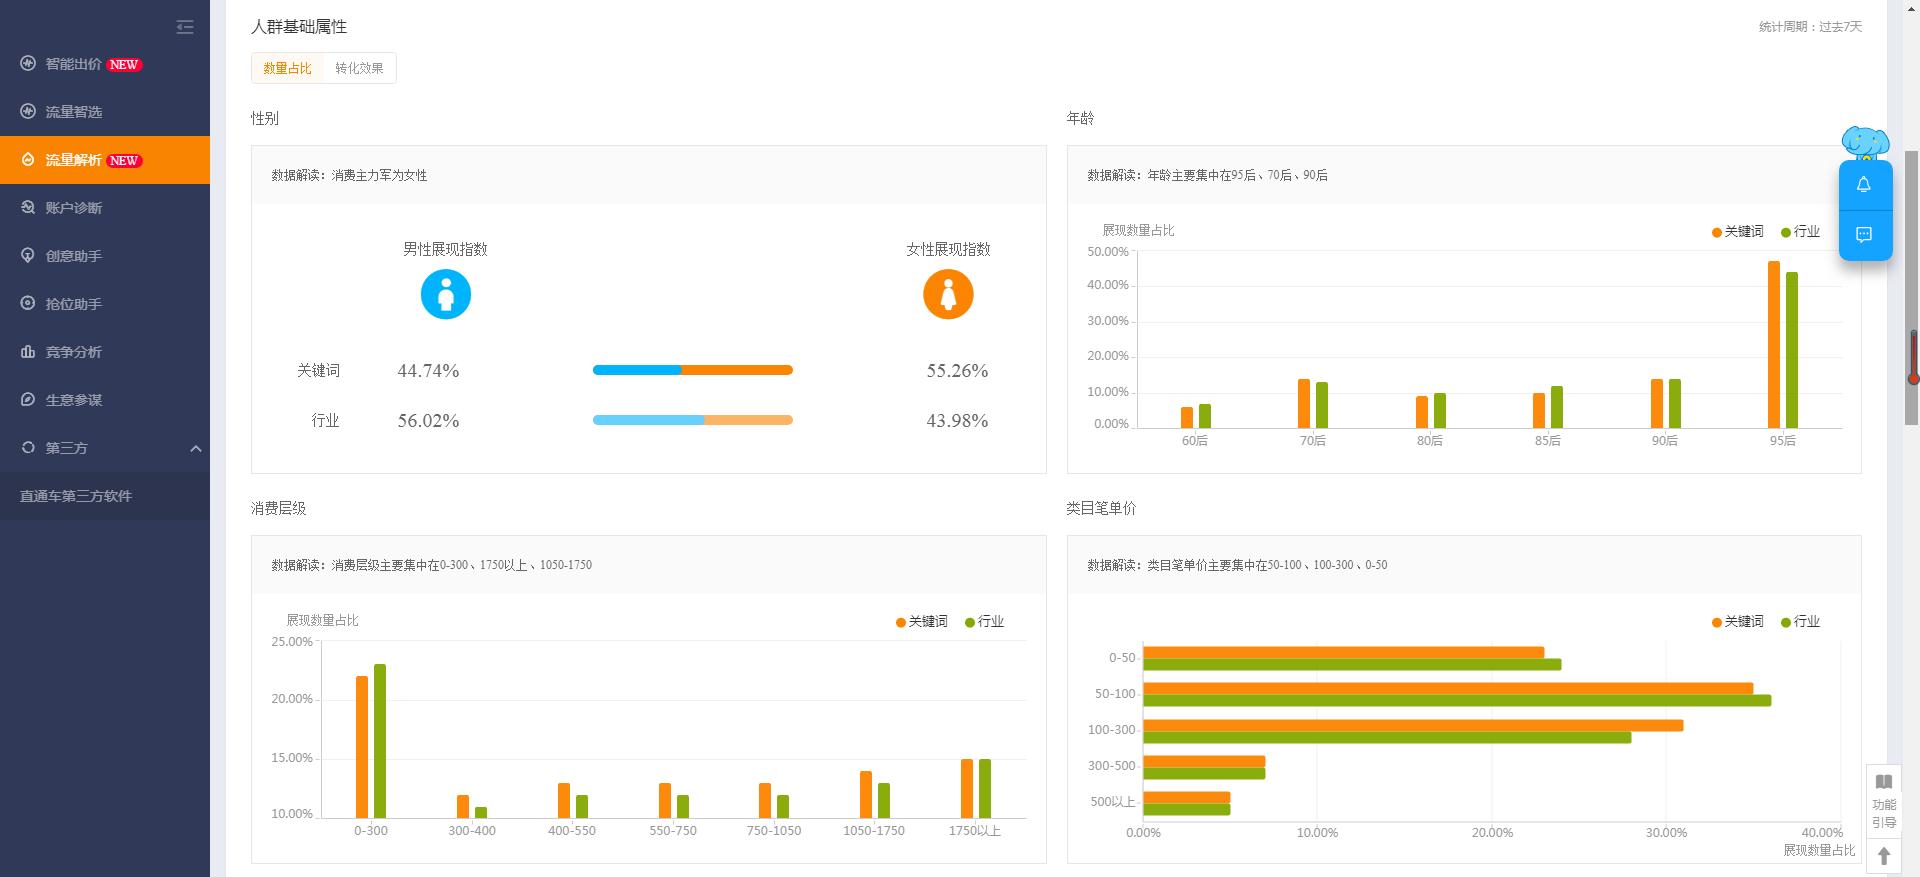The image size is (1920, 877).
Task: Click the green 0-300 bar
Action: coord(380,741)
